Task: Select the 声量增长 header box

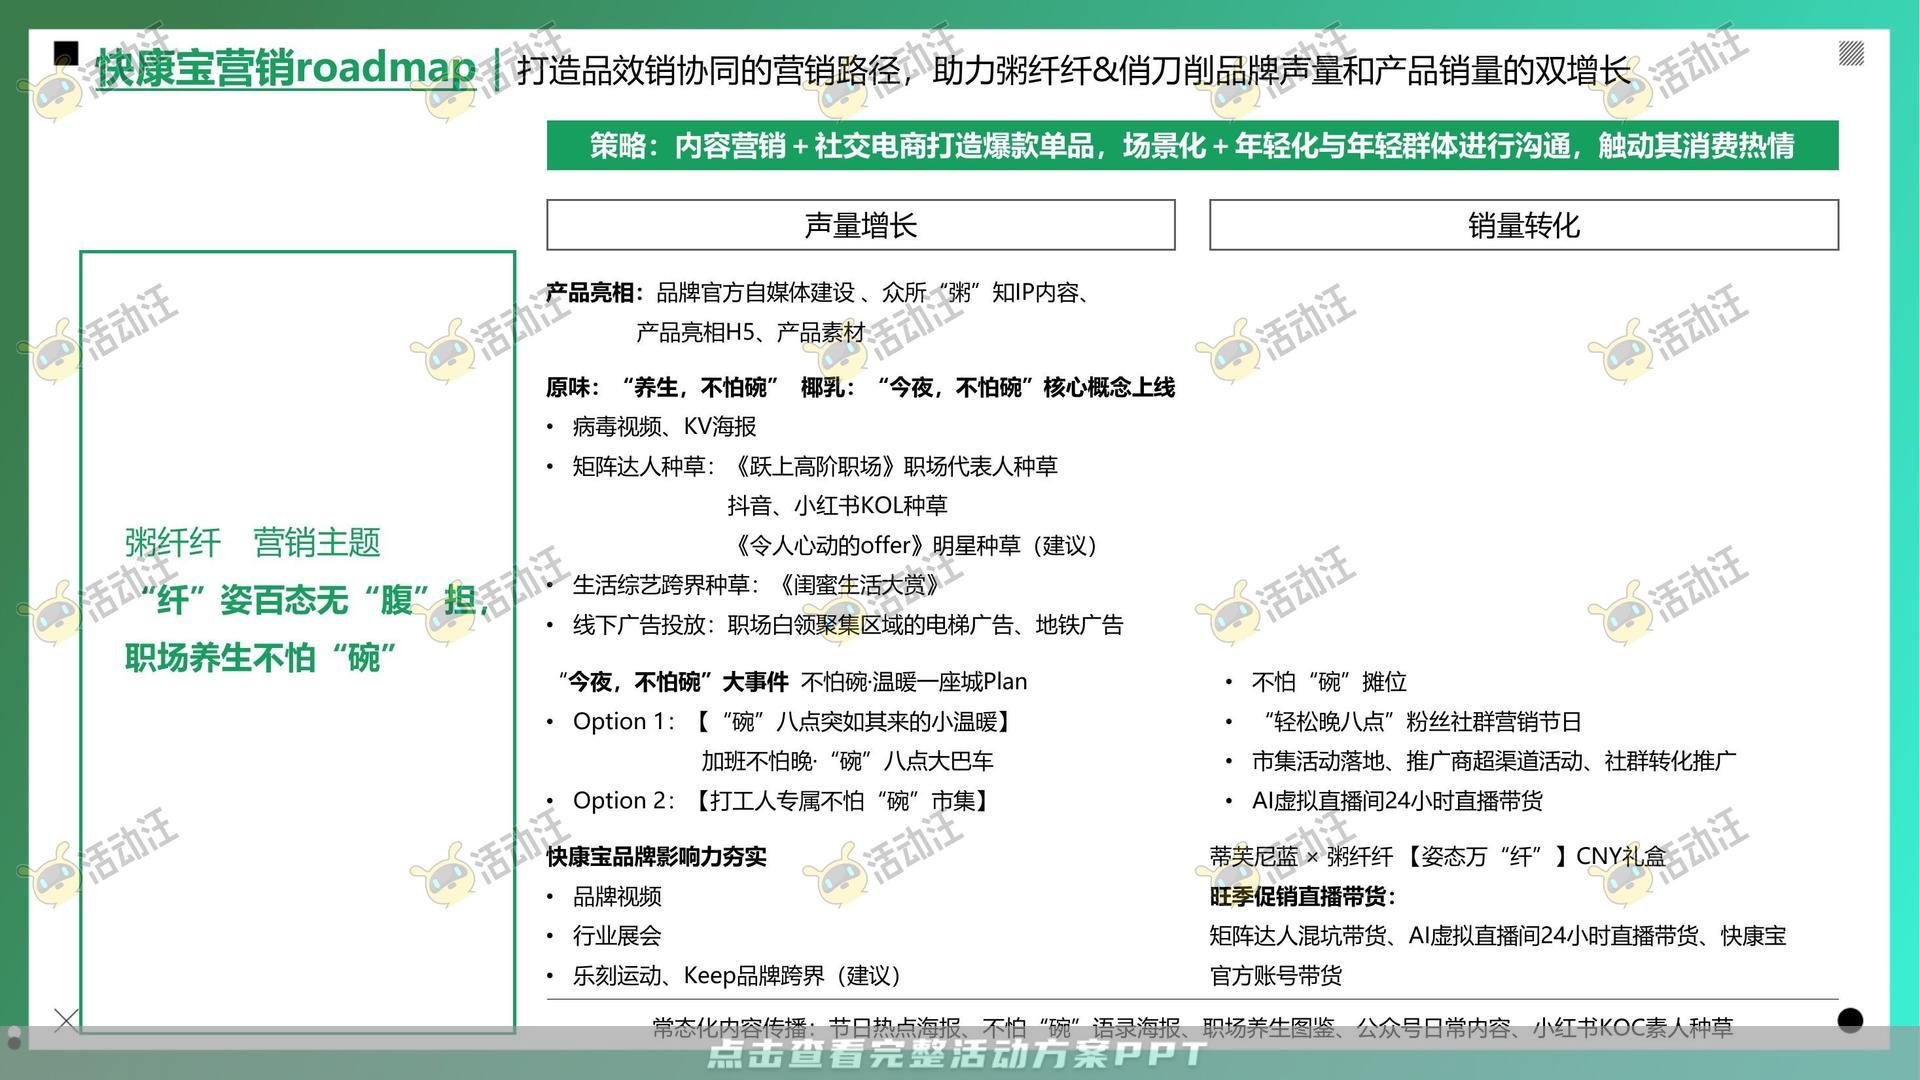Action: [x=861, y=225]
